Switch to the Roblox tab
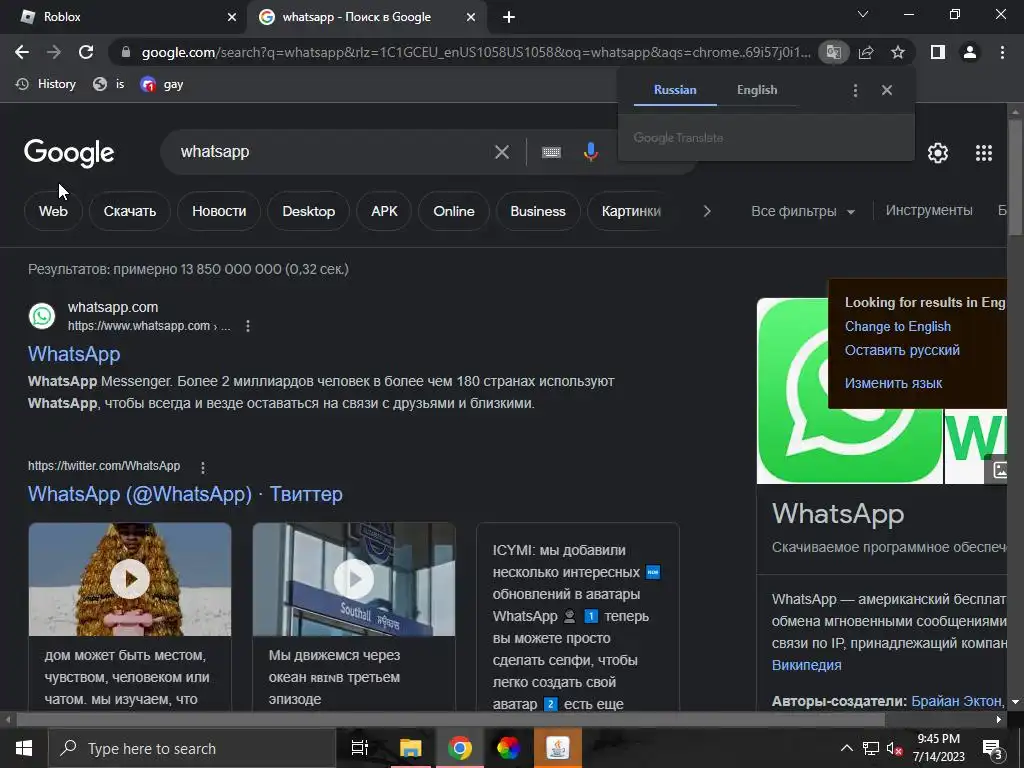The height and width of the screenshot is (768, 1024). (x=124, y=17)
